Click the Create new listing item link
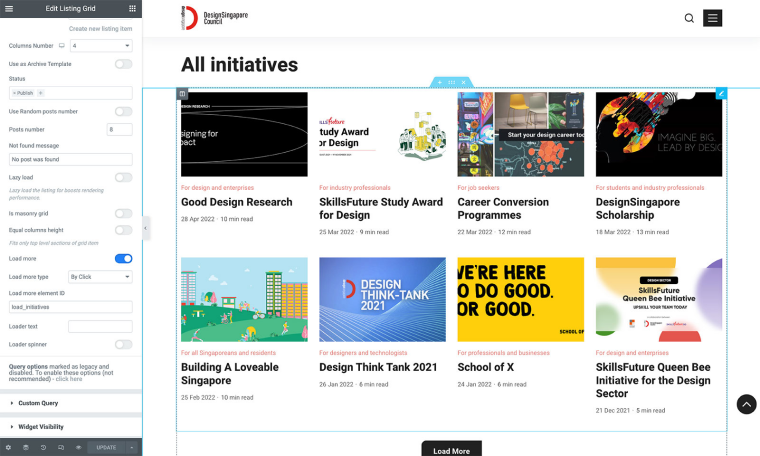The image size is (760, 456). (x=100, y=29)
